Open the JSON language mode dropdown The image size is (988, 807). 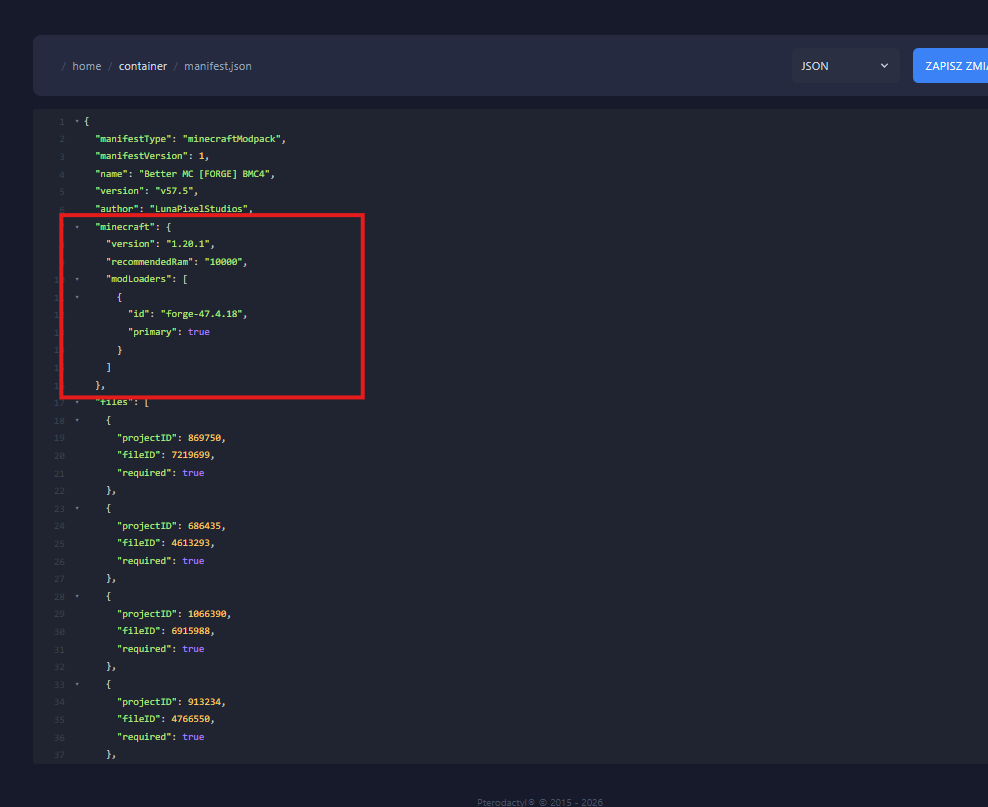point(845,66)
